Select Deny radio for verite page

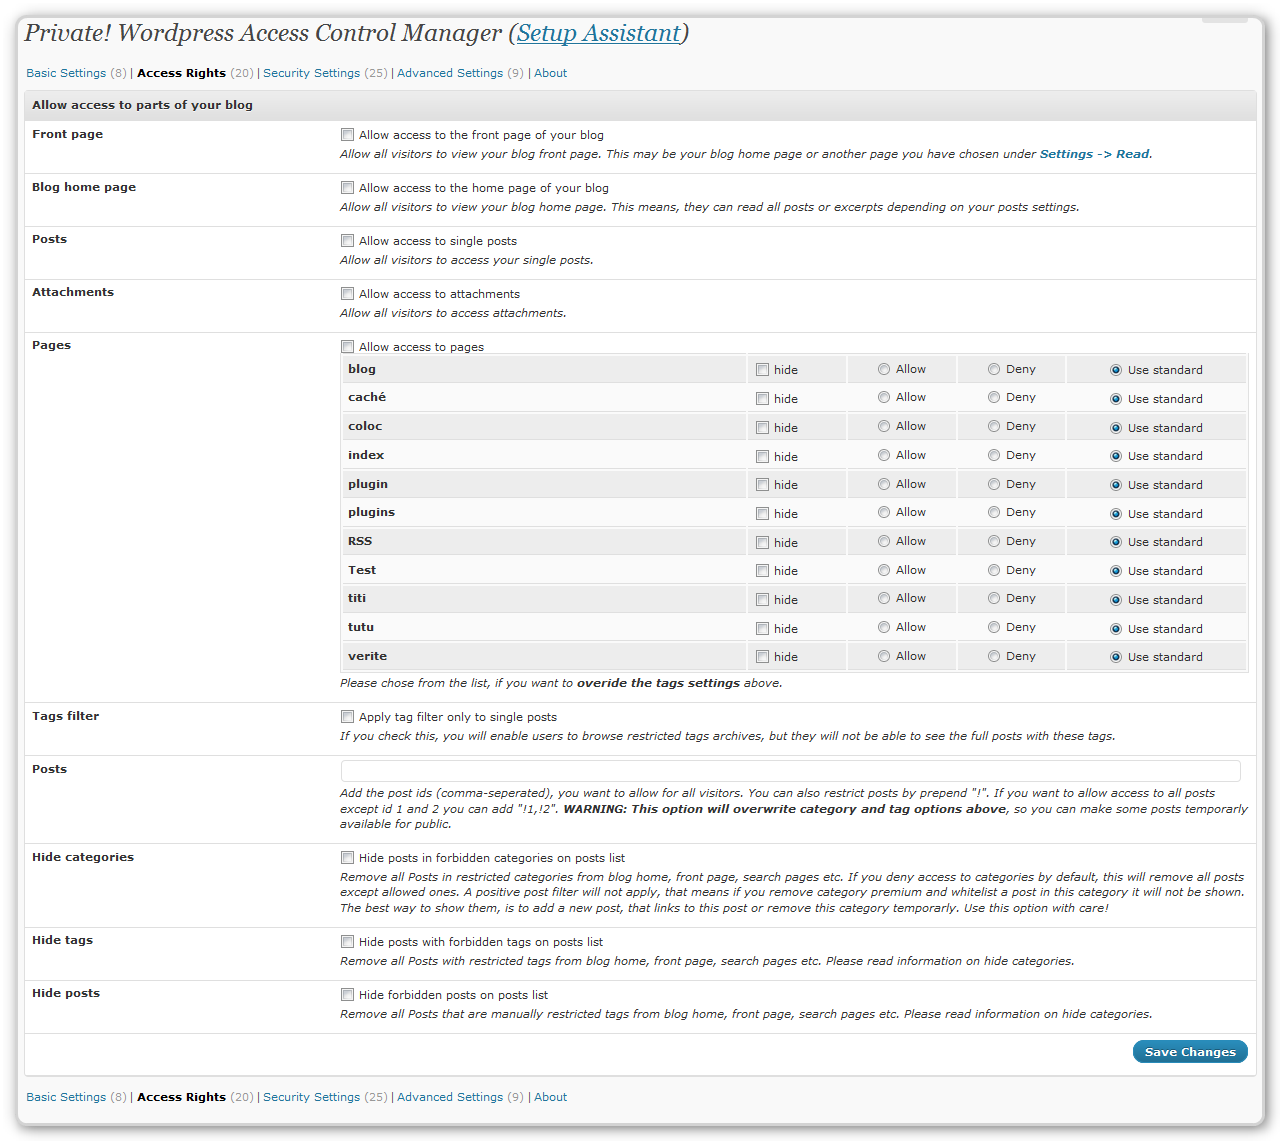pyautogui.click(x=994, y=656)
